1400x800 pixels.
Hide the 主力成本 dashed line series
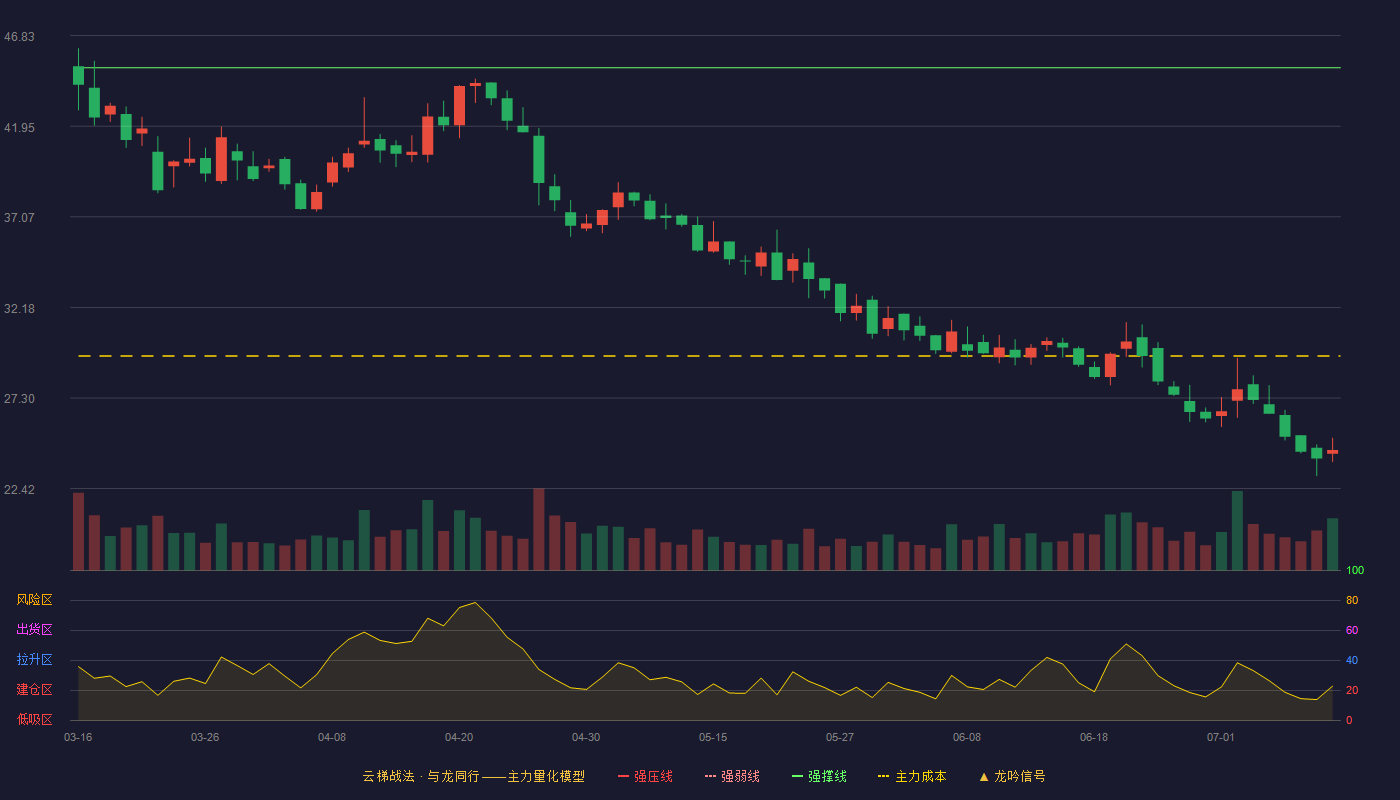911,776
